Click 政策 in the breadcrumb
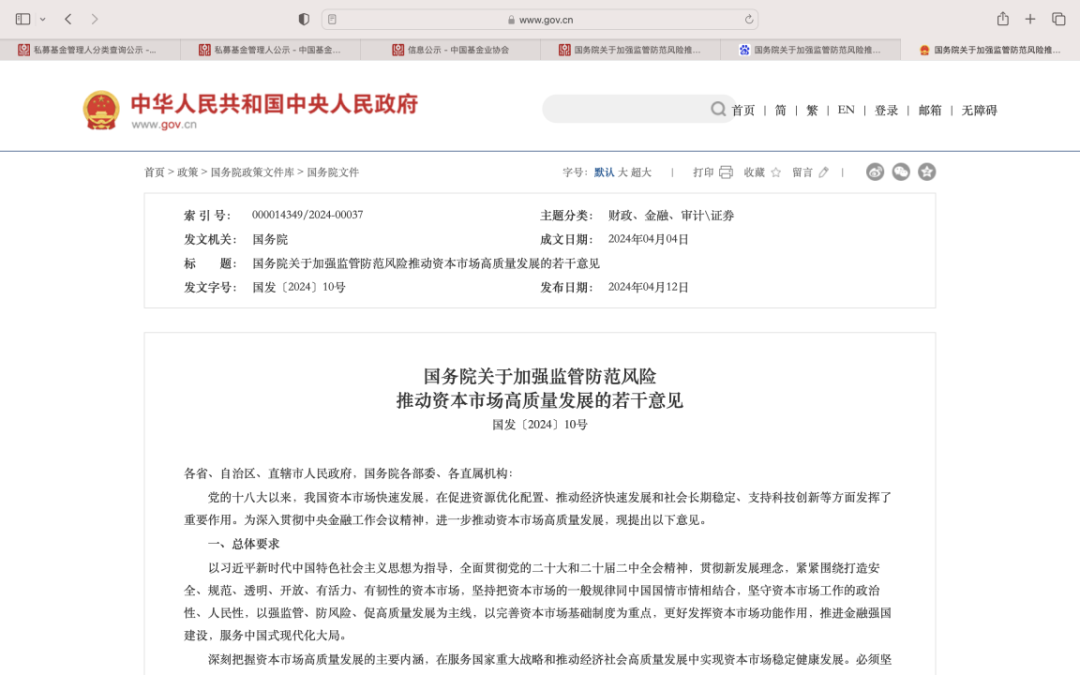This screenshot has width=1080, height=675. (187, 172)
